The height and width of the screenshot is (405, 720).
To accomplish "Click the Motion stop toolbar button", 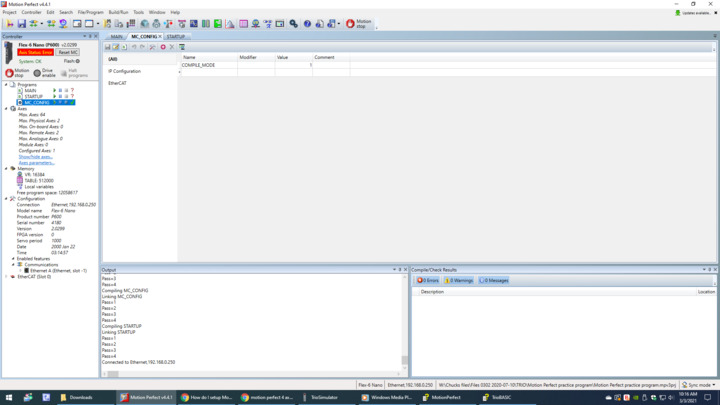I will point(359,23).
